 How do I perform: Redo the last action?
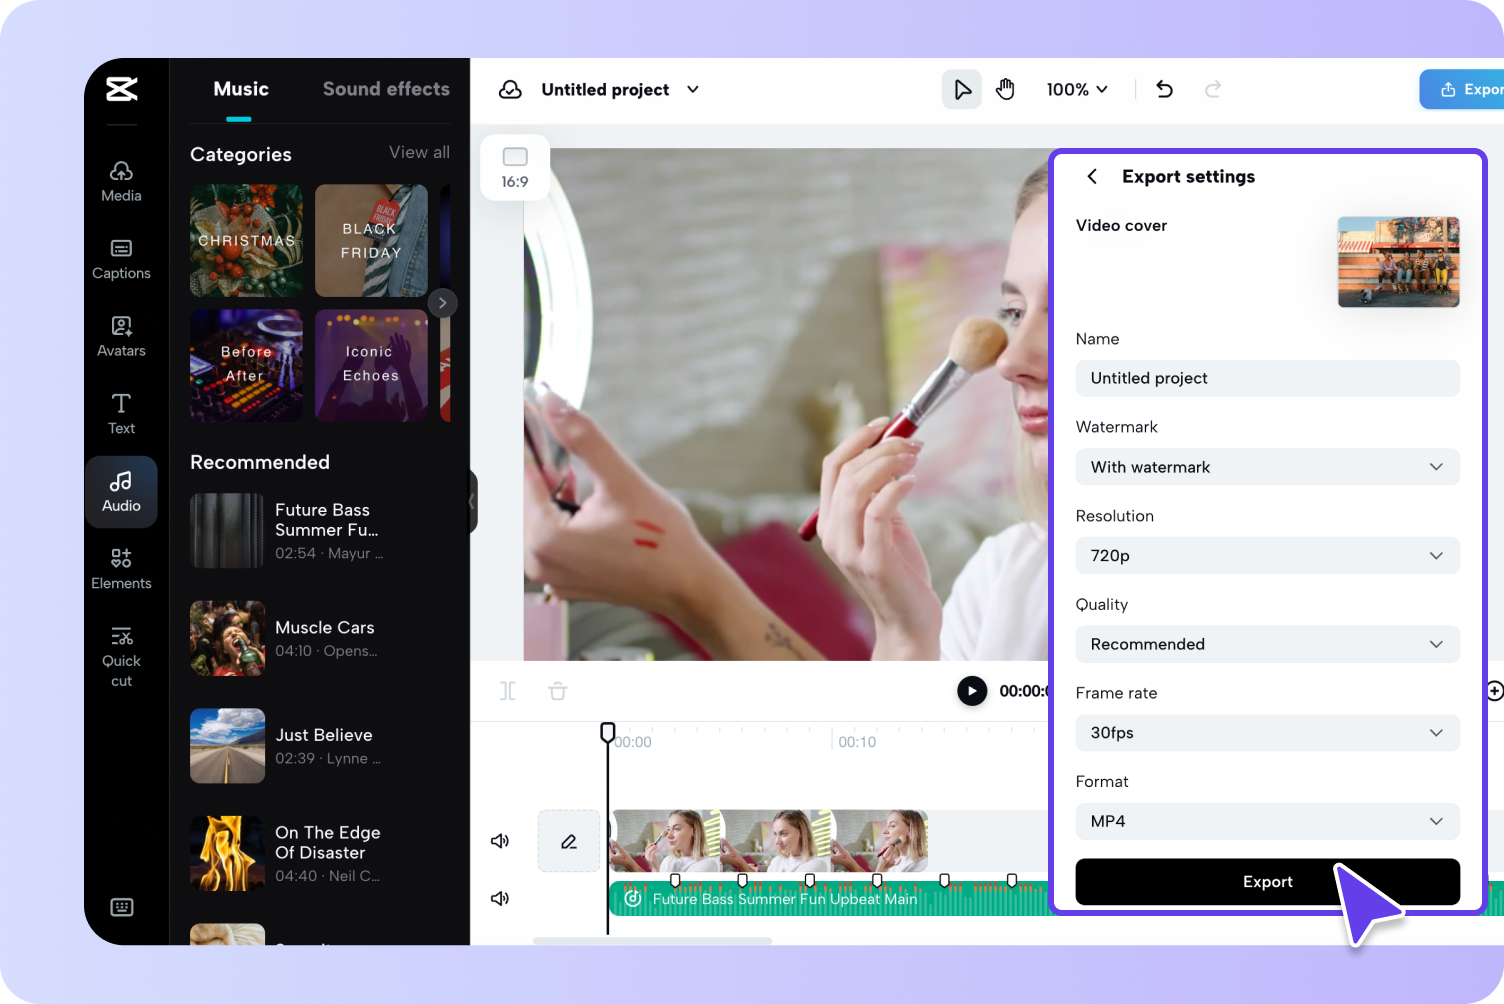pos(1213,90)
